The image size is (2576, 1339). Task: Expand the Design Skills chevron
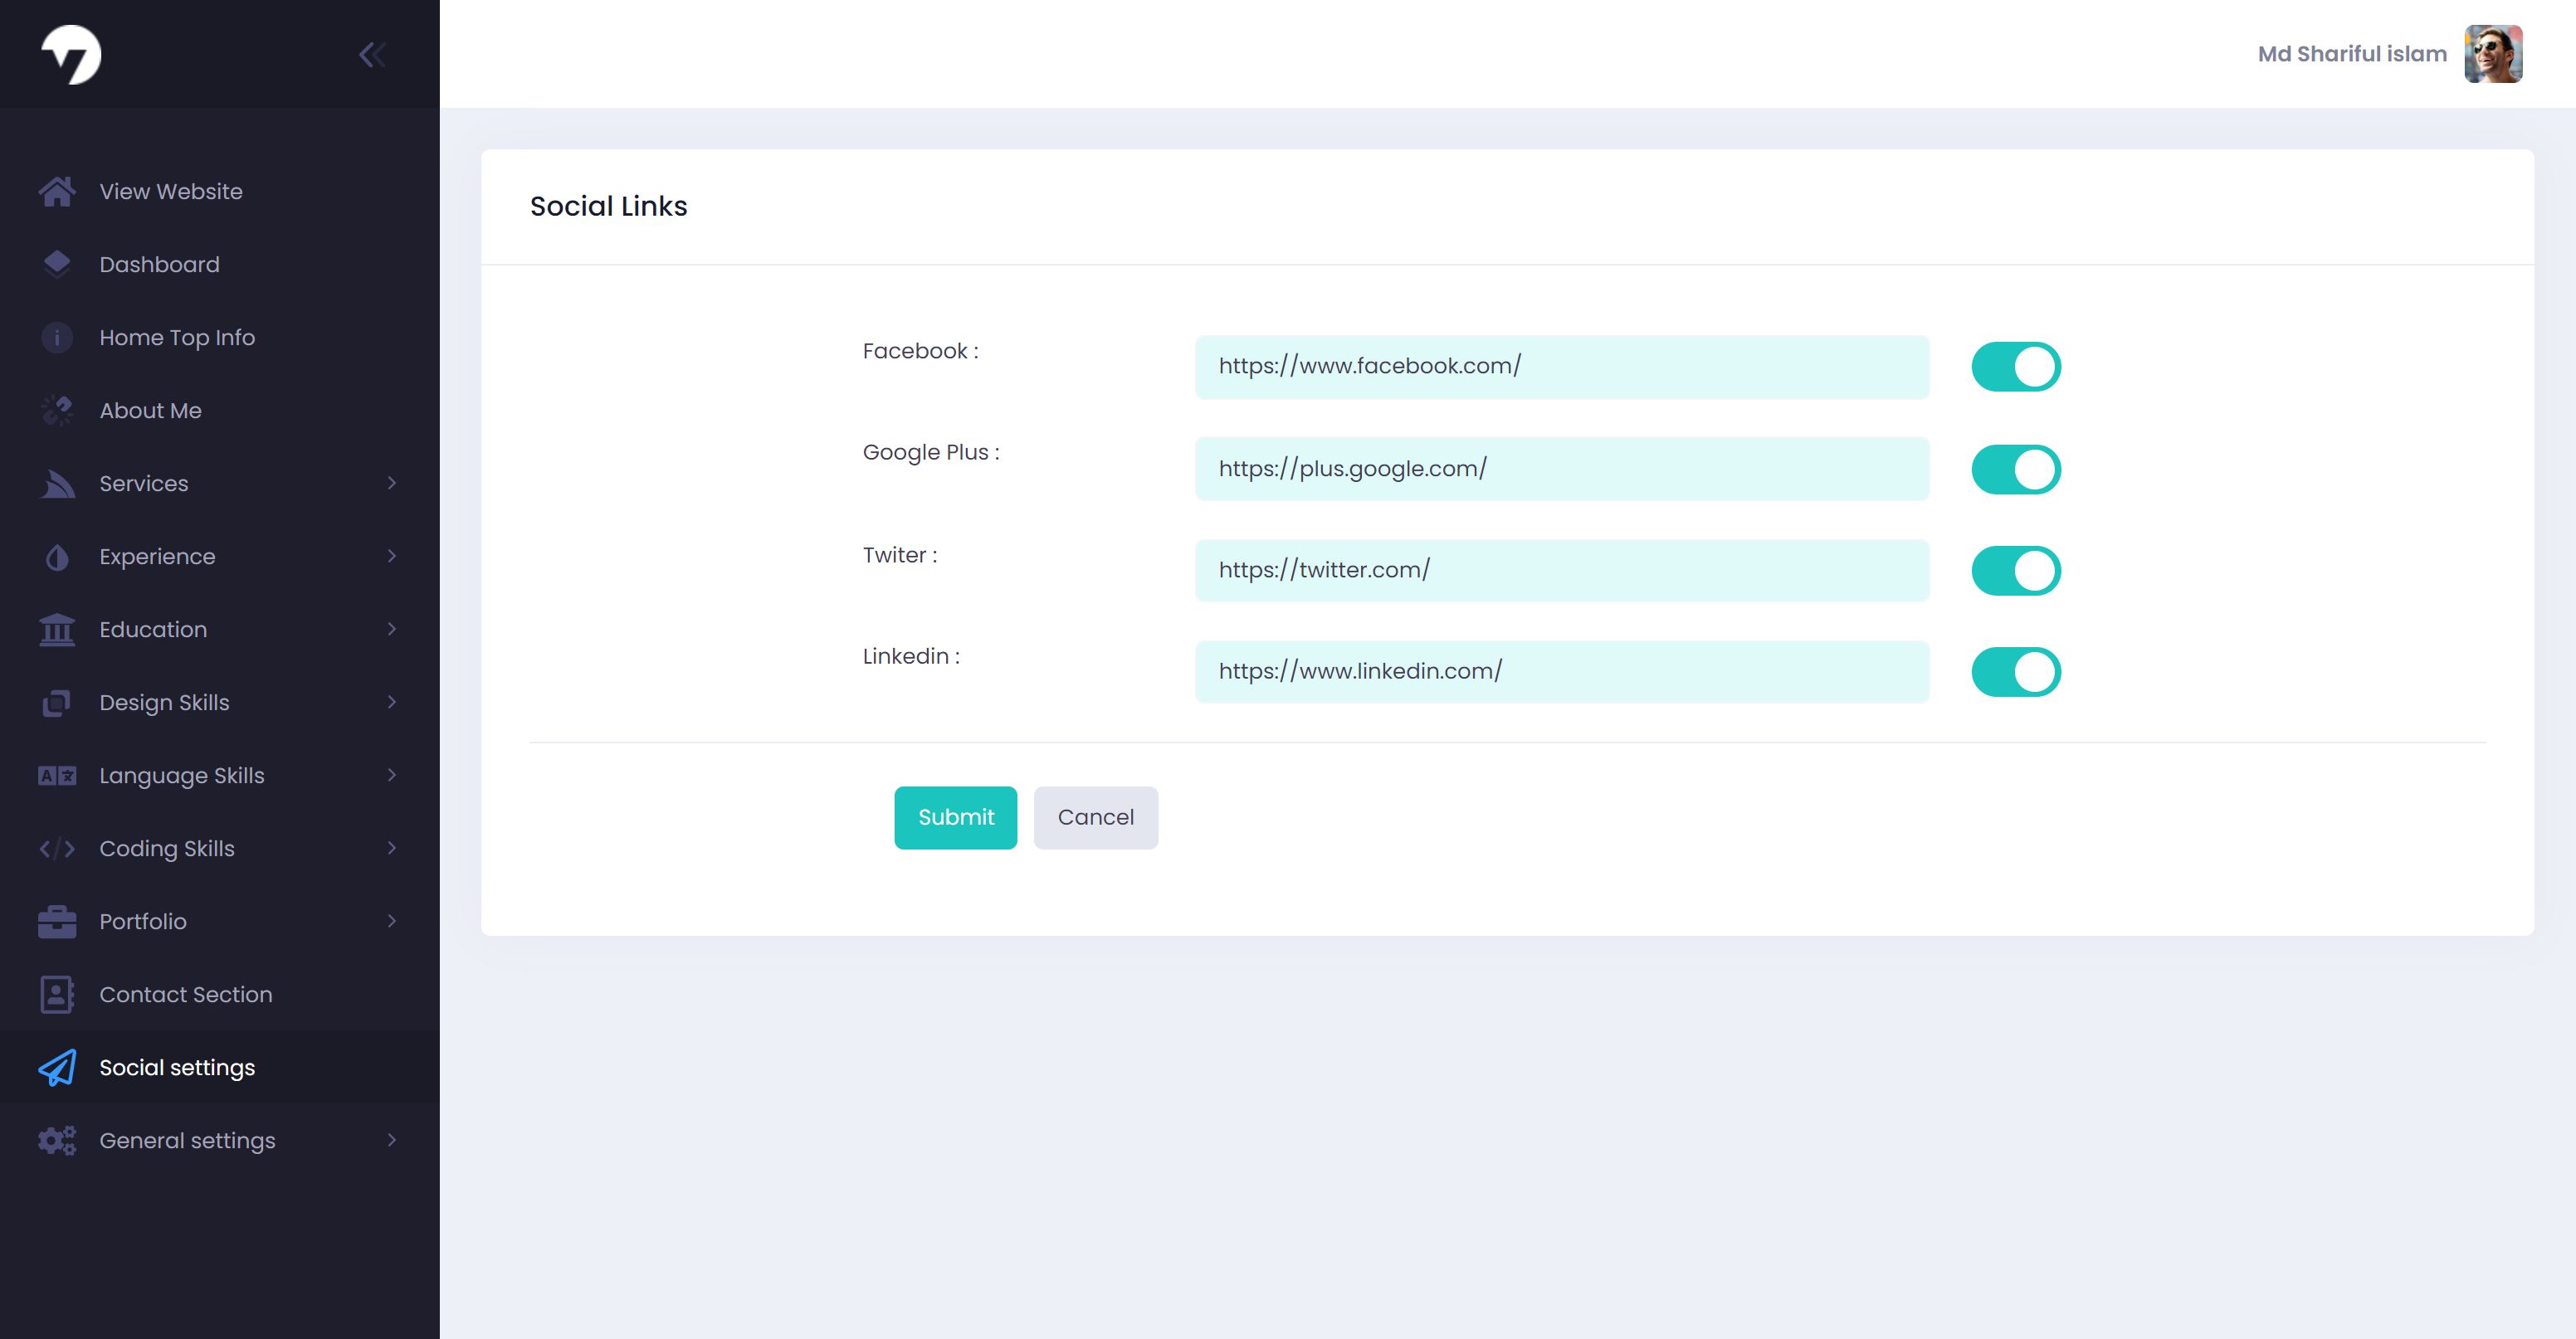pyautogui.click(x=392, y=702)
